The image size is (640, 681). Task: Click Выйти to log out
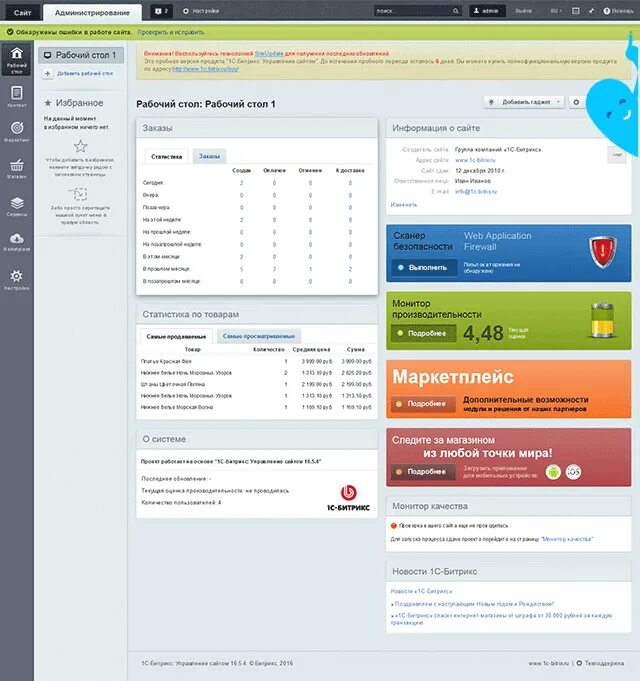524,11
